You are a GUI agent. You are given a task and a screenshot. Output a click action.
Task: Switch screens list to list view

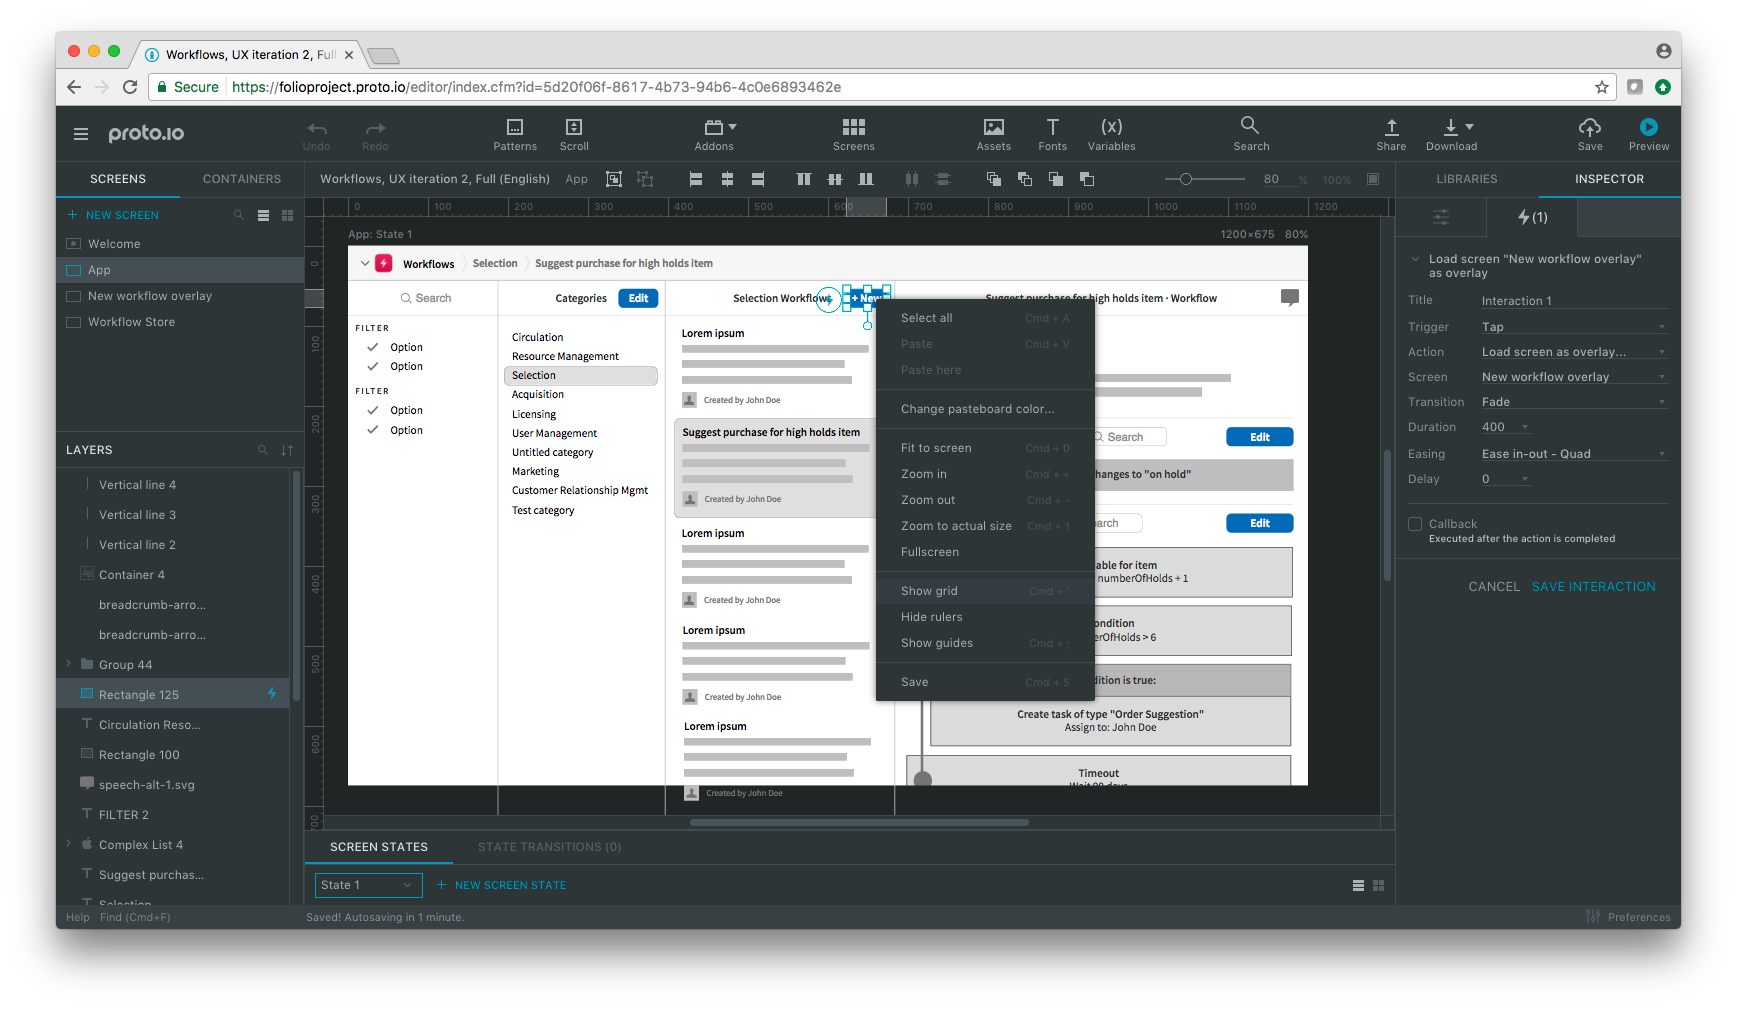click(x=263, y=215)
